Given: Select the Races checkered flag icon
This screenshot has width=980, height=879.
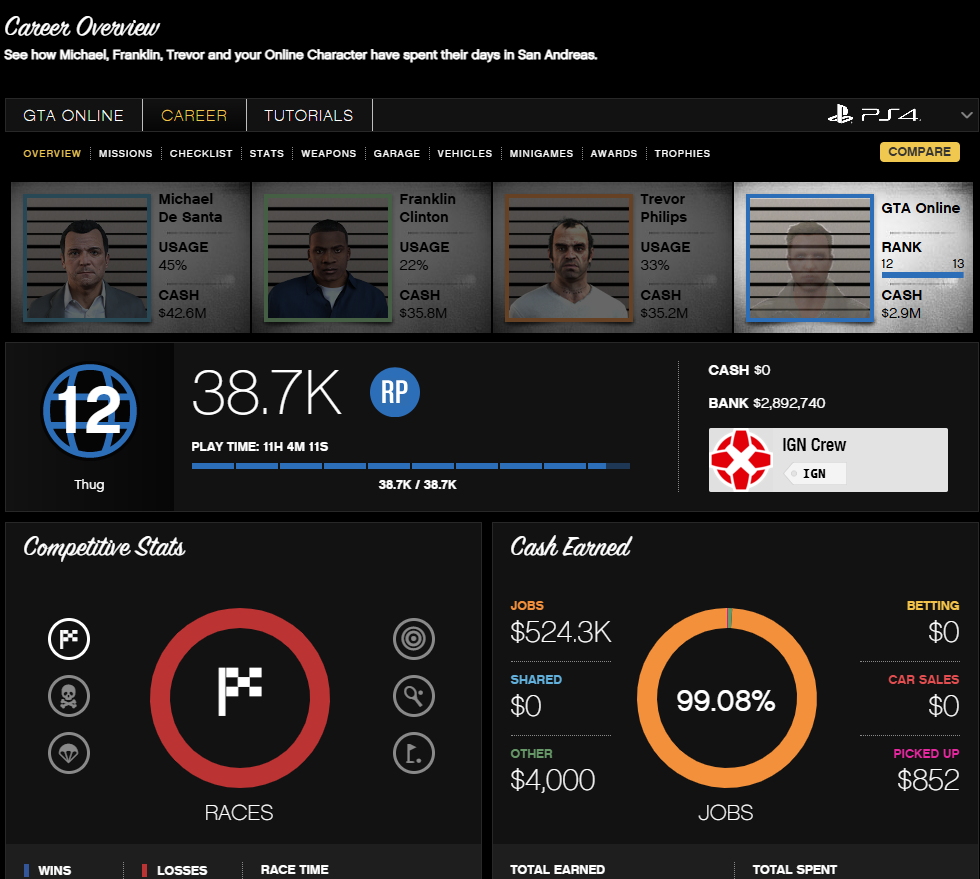Looking at the screenshot, I should click(x=69, y=639).
